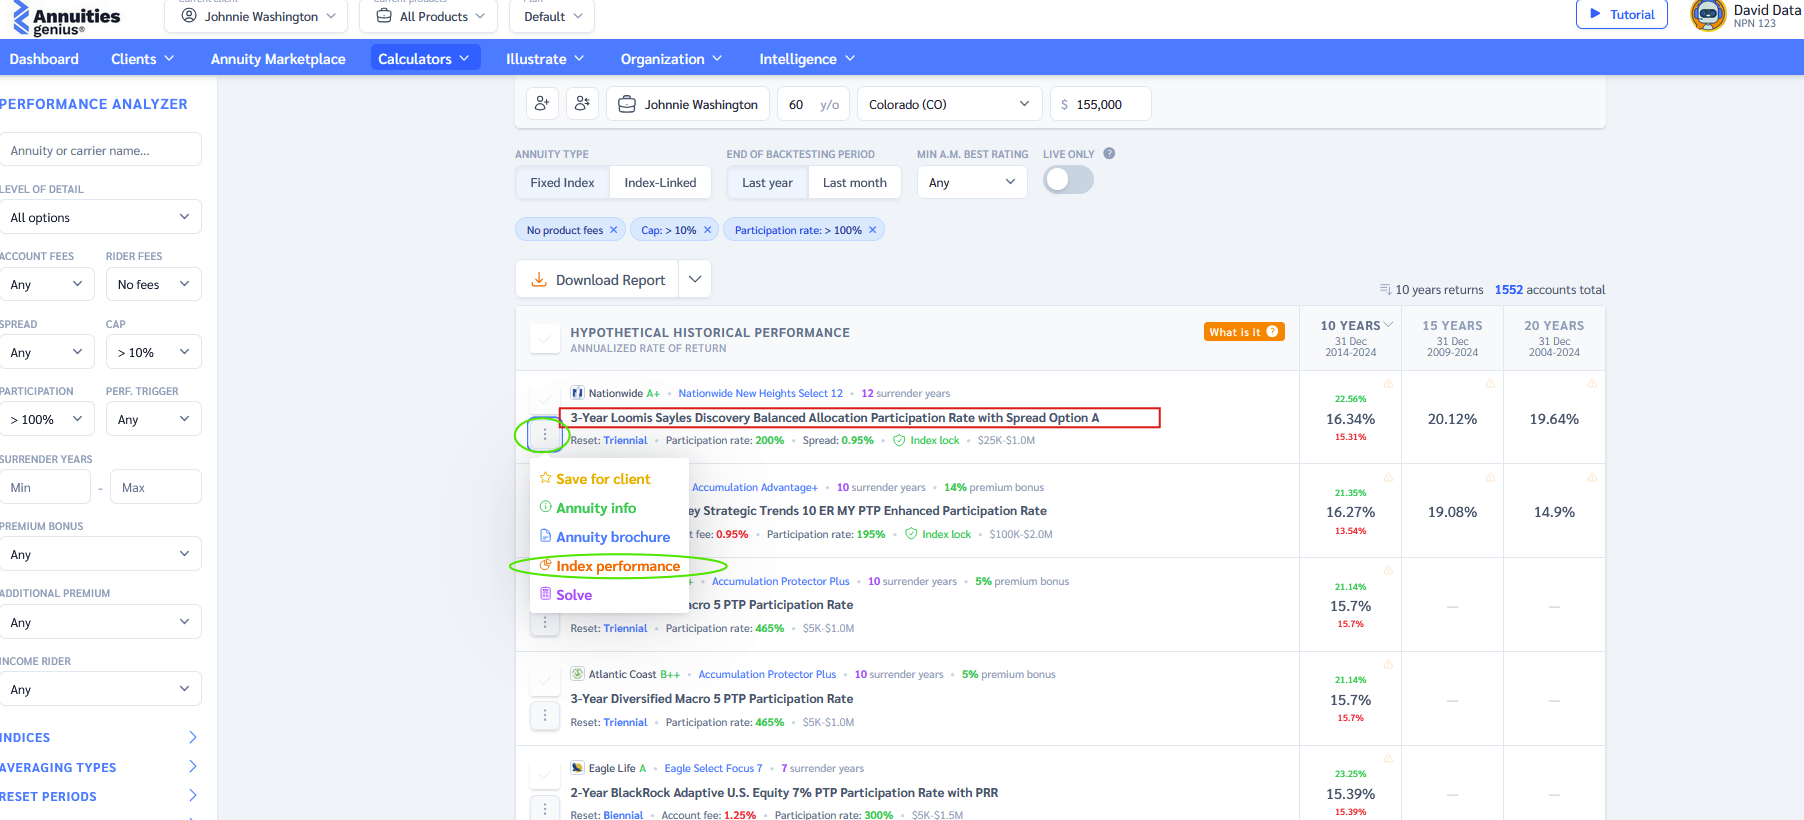Click the Eagle Life carrier logo icon
This screenshot has height=820, width=1804.
click(577, 768)
